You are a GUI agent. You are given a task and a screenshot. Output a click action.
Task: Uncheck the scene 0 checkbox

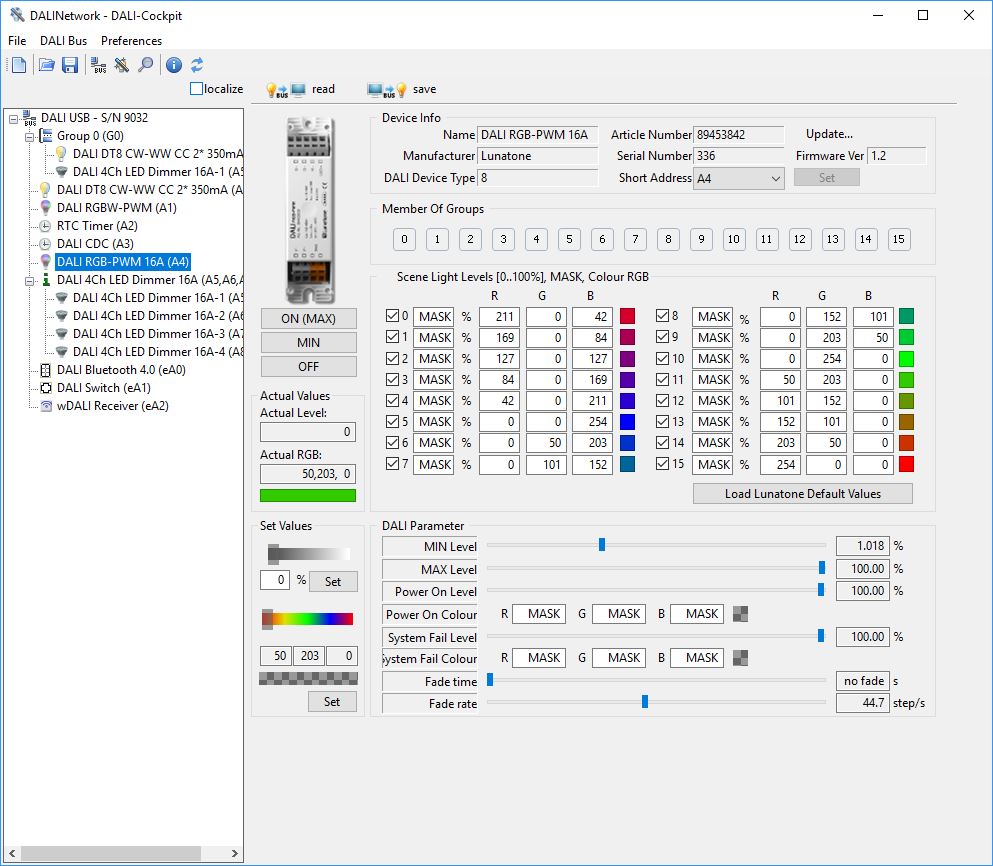392,315
